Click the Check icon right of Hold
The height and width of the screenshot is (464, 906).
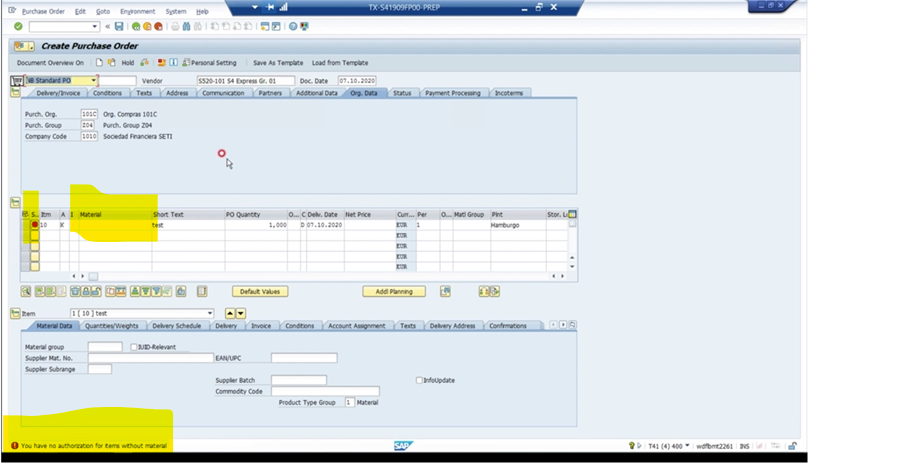(x=144, y=62)
